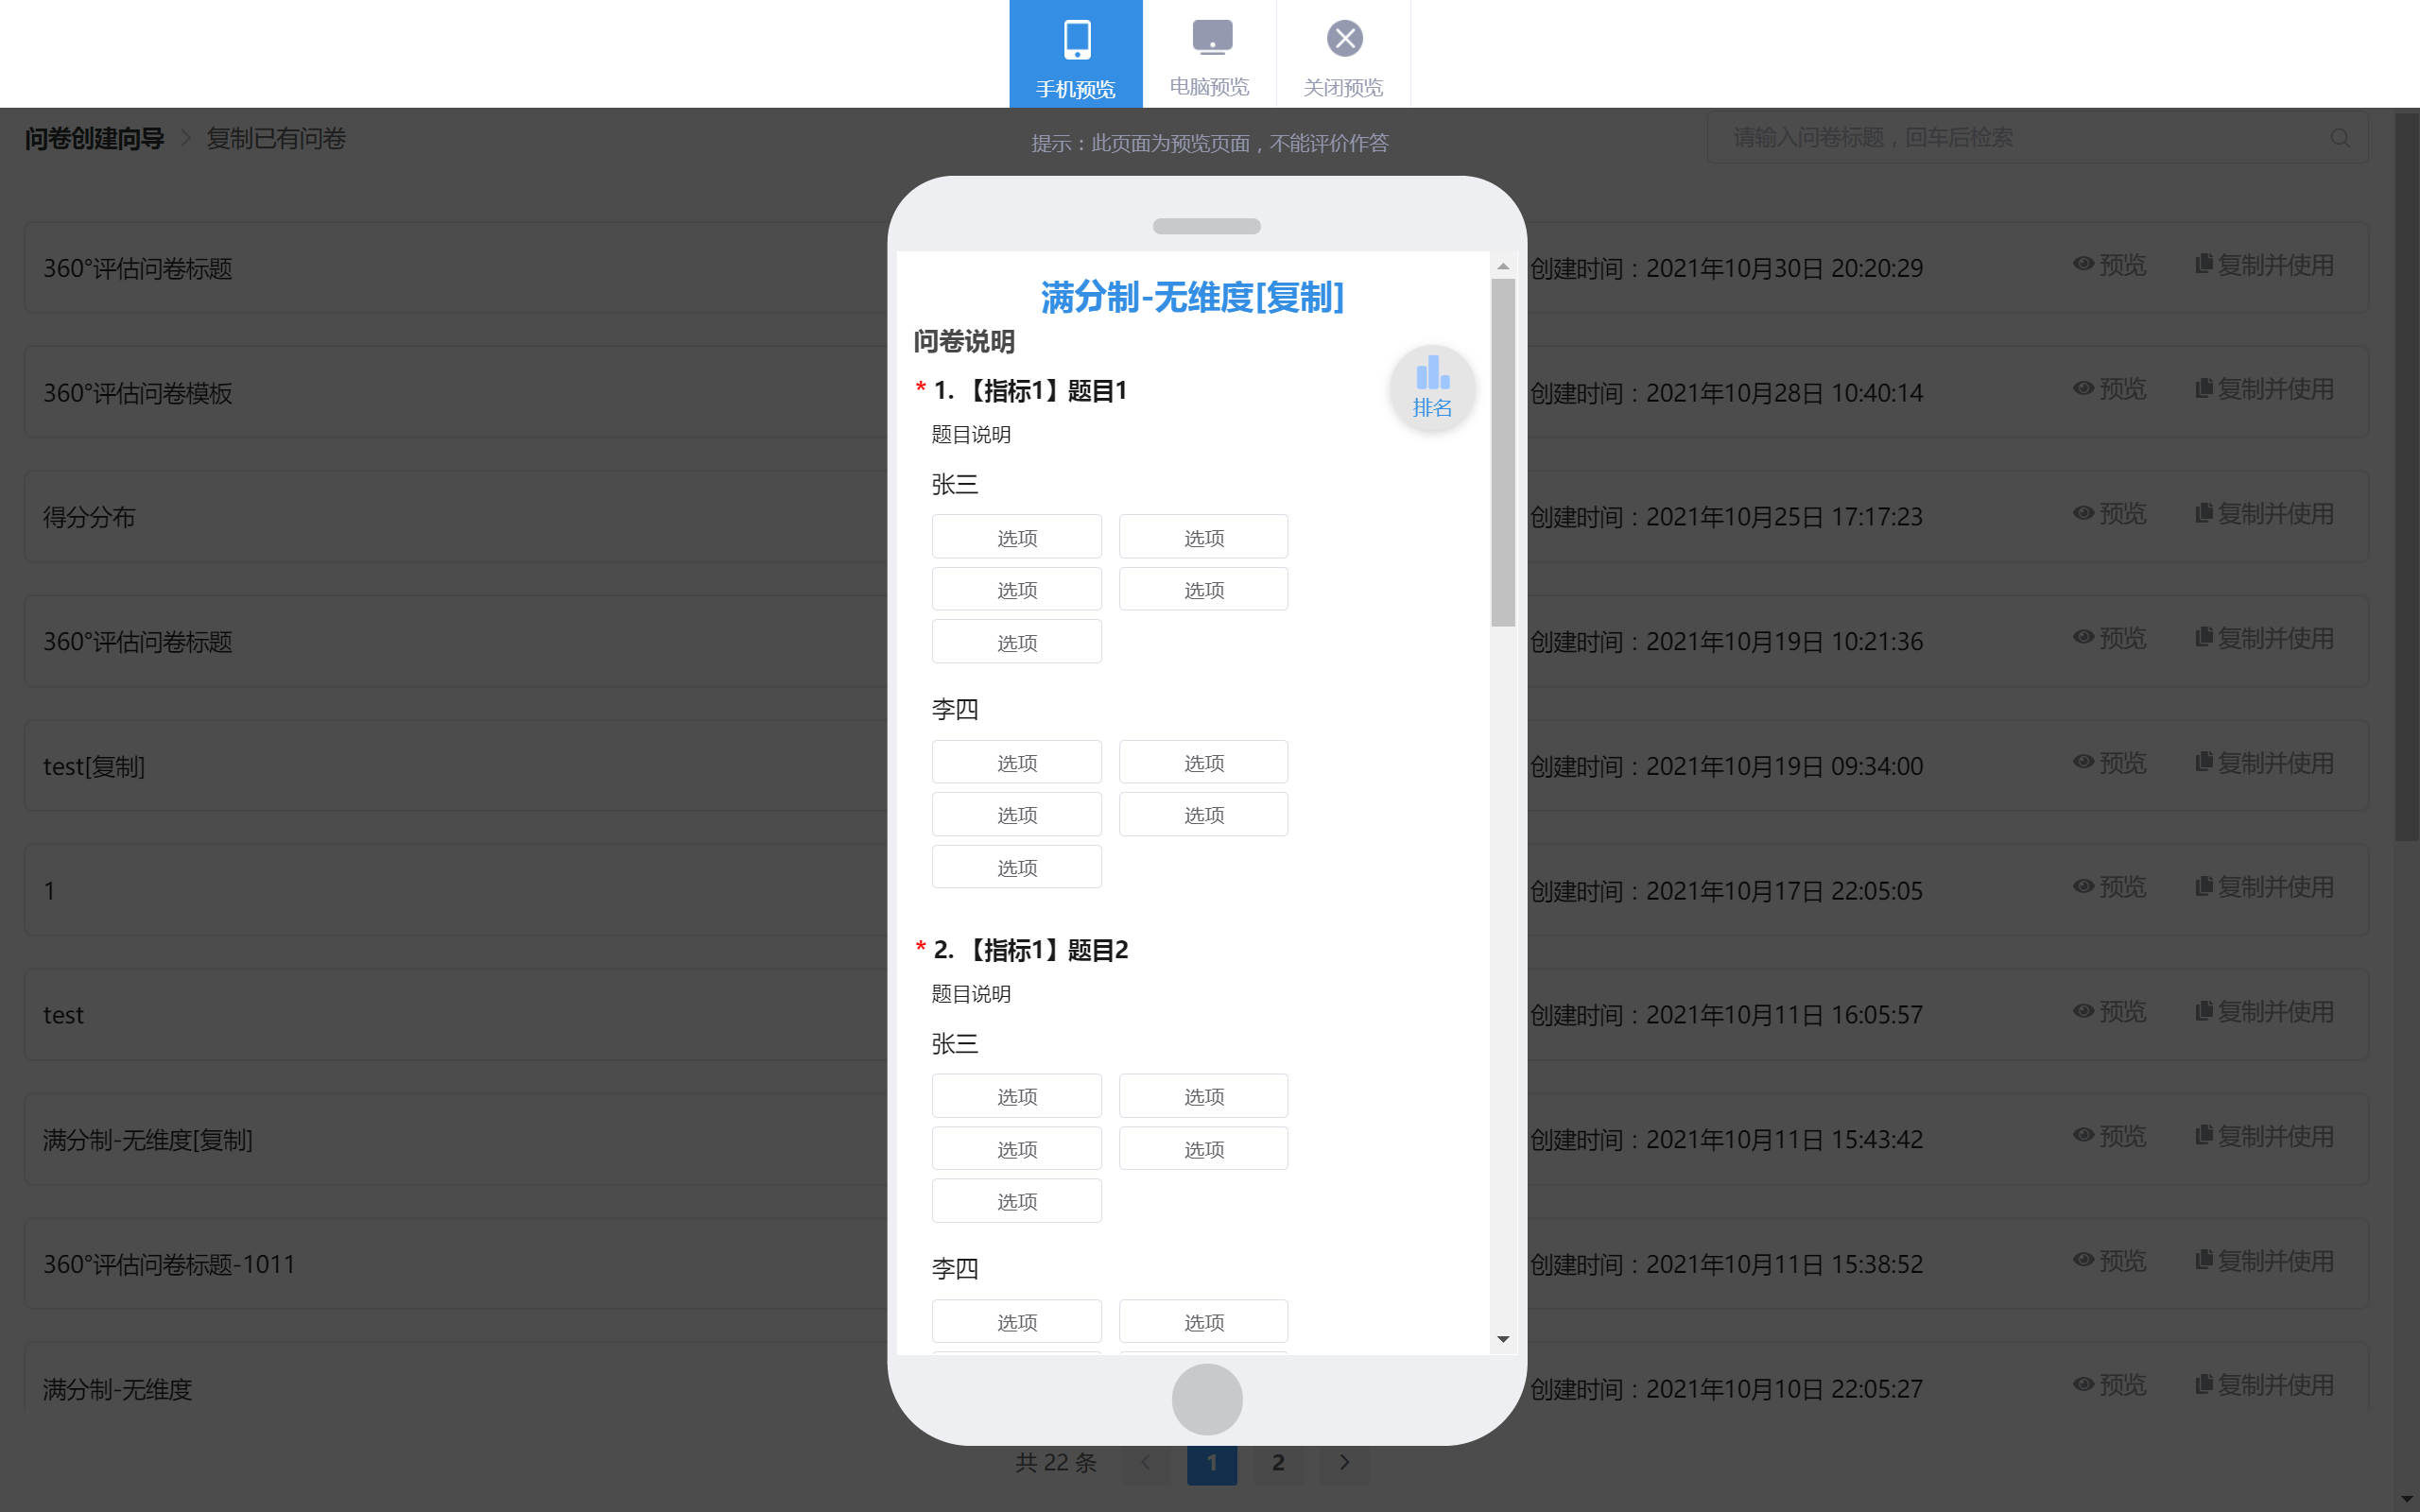Click the phone preview scrollbar up arrow
Image resolution: width=2420 pixels, height=1512 pixels.
click(x=1503, y=266)
